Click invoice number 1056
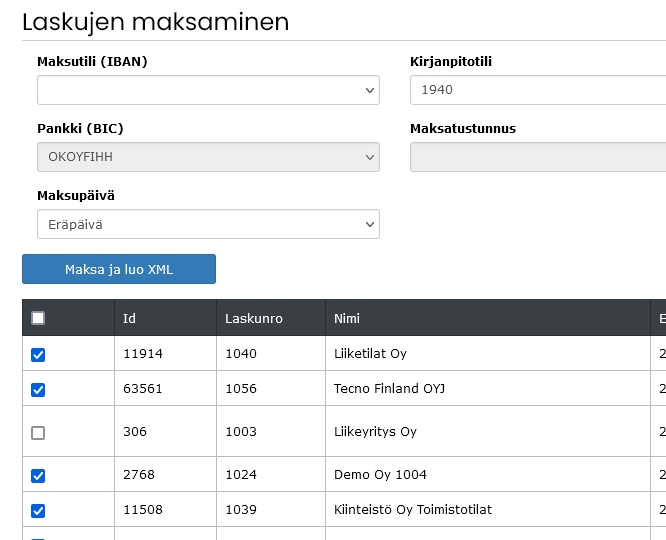This screenshot has height=540, width=666. click(x=241, y=388)
